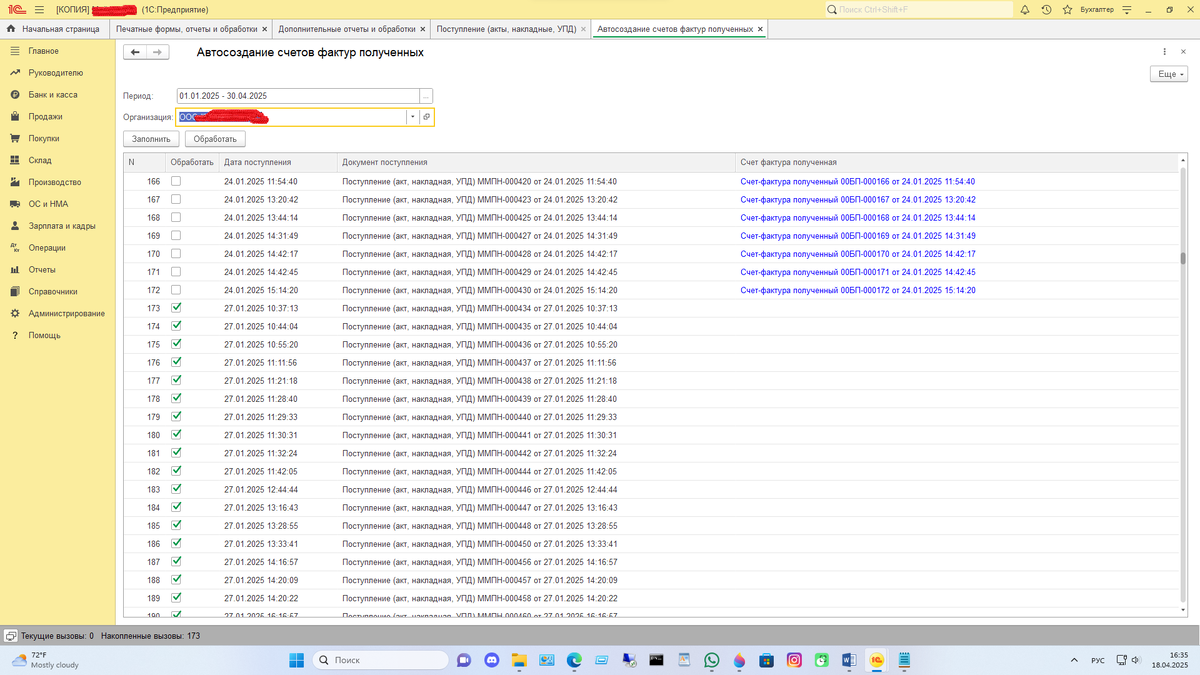This screenshot has width=1200, height=675.
Task: Open the Зарплата и кадры section
Action: (62, 226)
